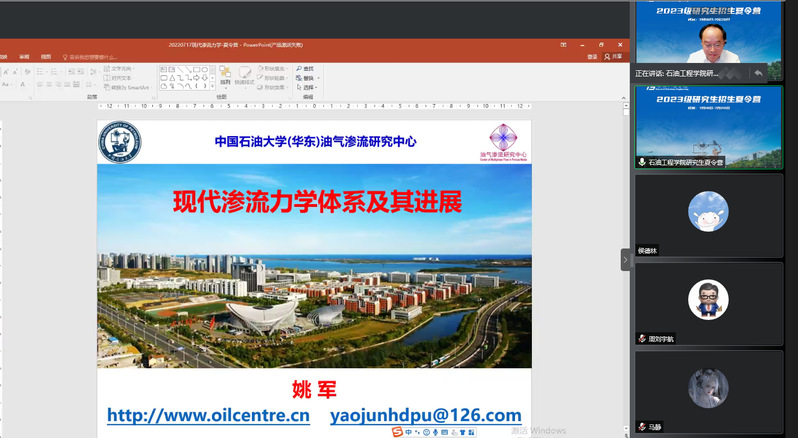Click the "Tell me what you want" search box
This screenshot has width=798, height=438.
92,57
